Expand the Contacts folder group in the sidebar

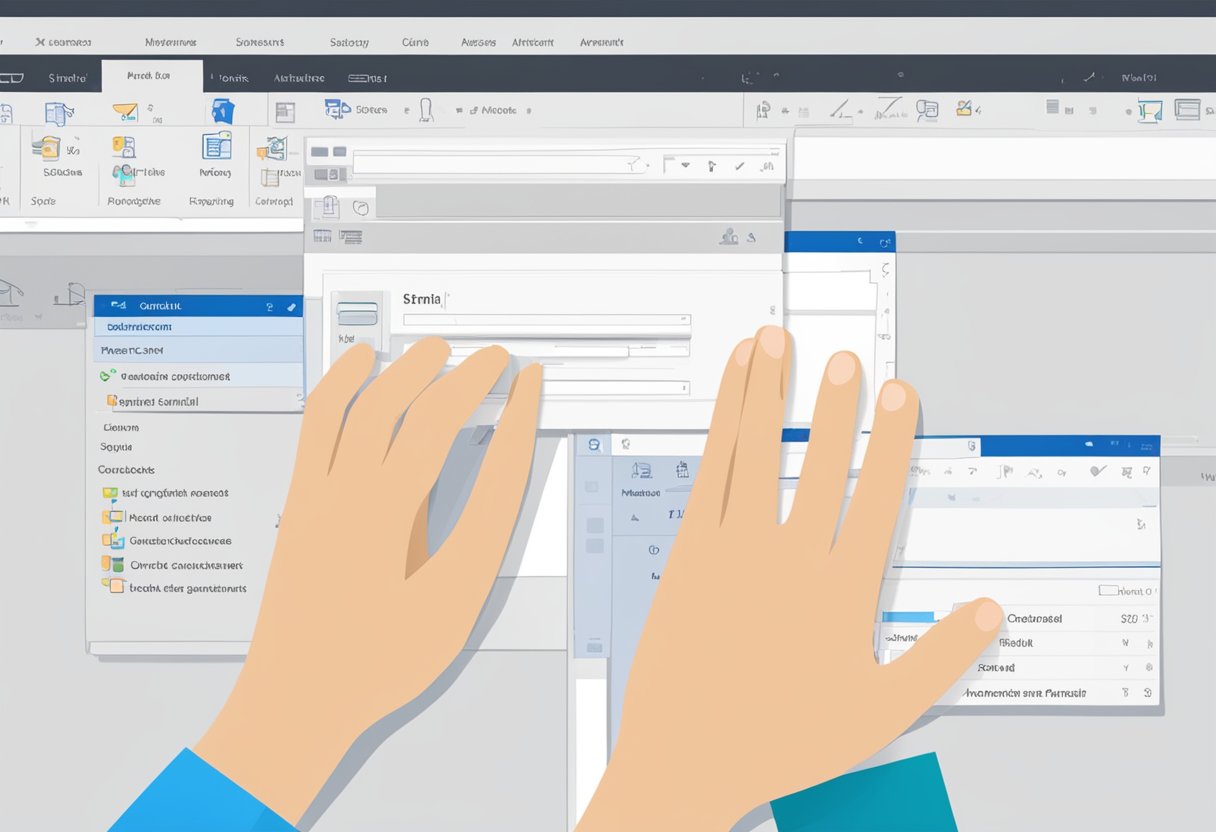[x=125, y=469]
